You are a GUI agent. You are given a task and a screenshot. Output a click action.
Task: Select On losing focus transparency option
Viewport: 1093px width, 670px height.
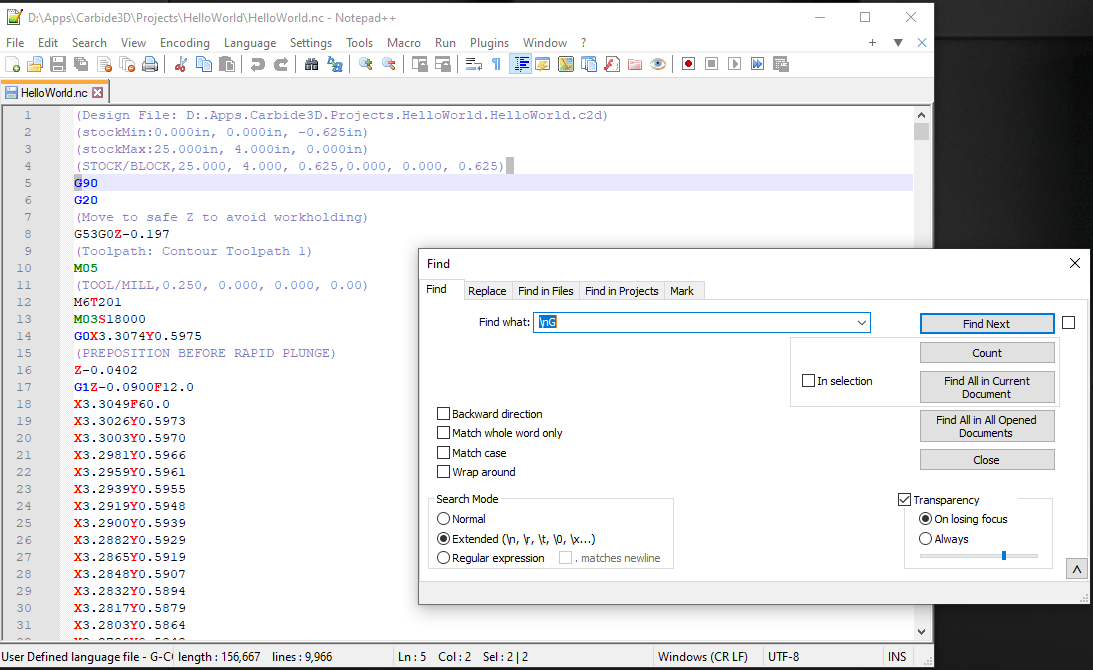point(926,519)
